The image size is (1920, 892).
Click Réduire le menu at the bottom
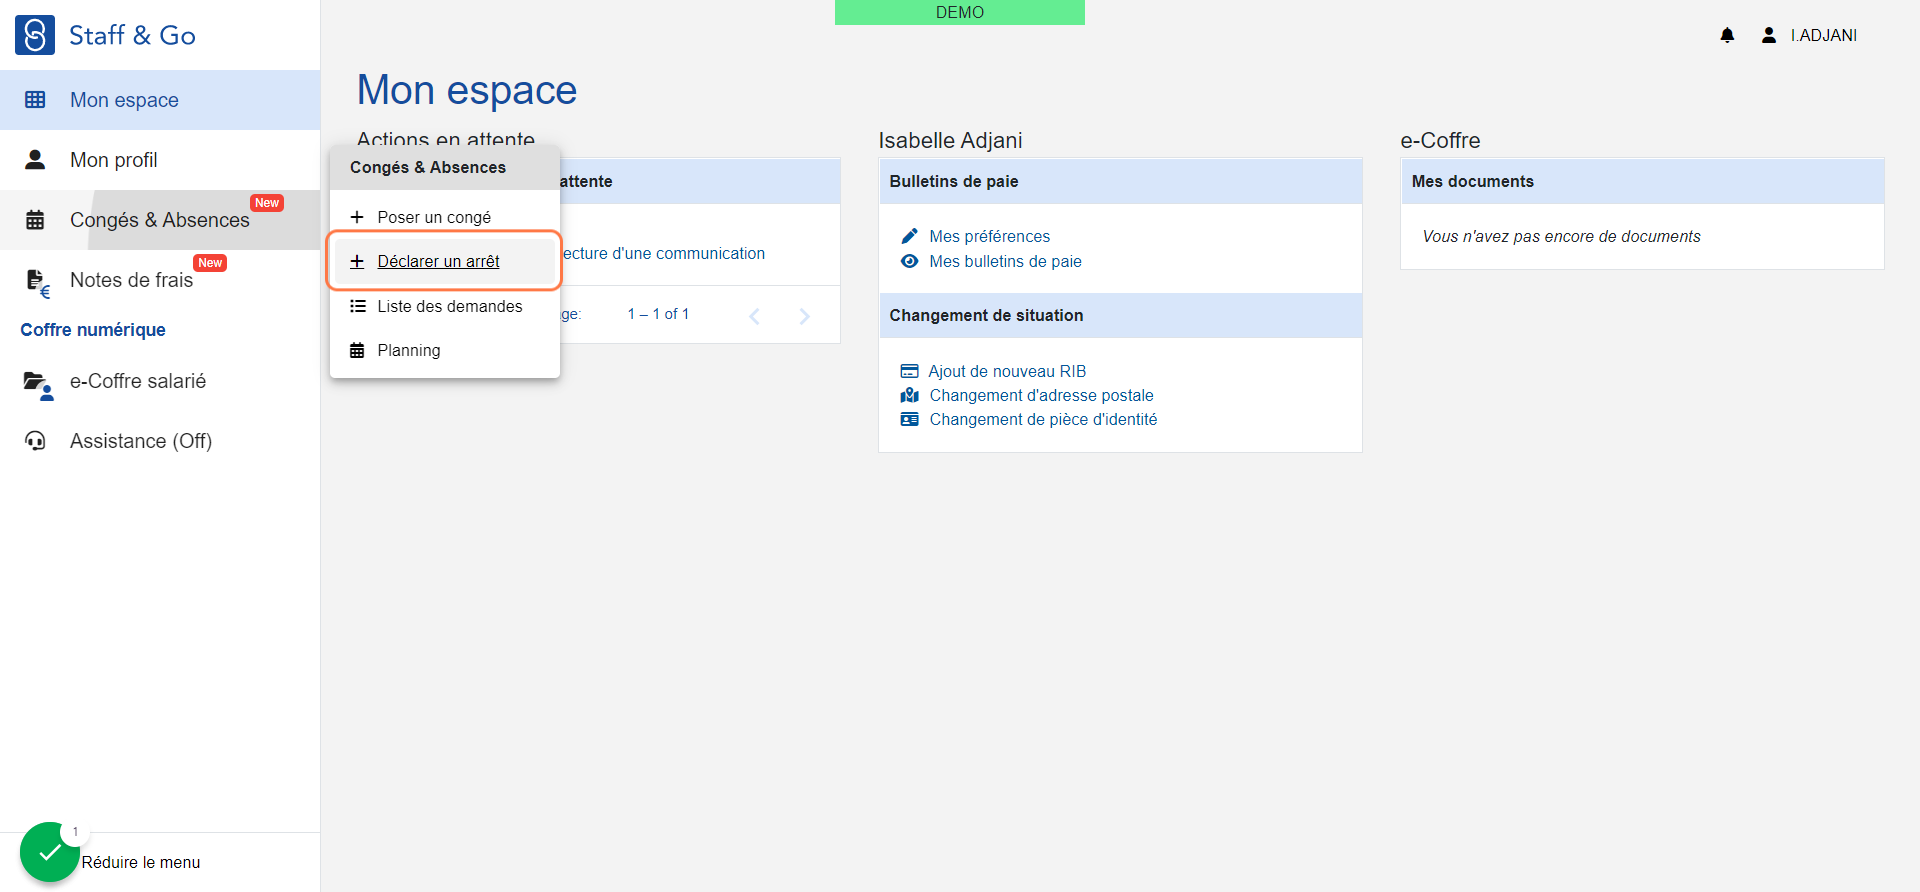click(141, 862)
